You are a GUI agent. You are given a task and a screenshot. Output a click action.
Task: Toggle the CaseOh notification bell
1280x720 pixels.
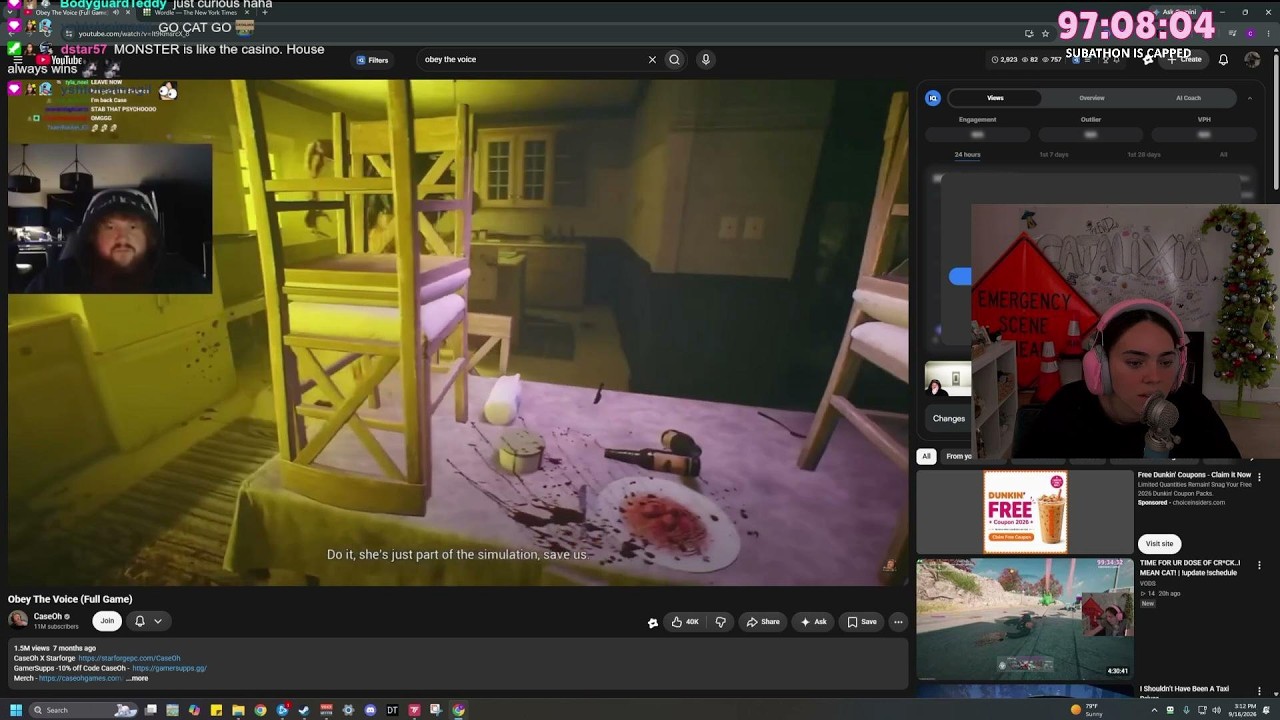(x=140, y=621)
